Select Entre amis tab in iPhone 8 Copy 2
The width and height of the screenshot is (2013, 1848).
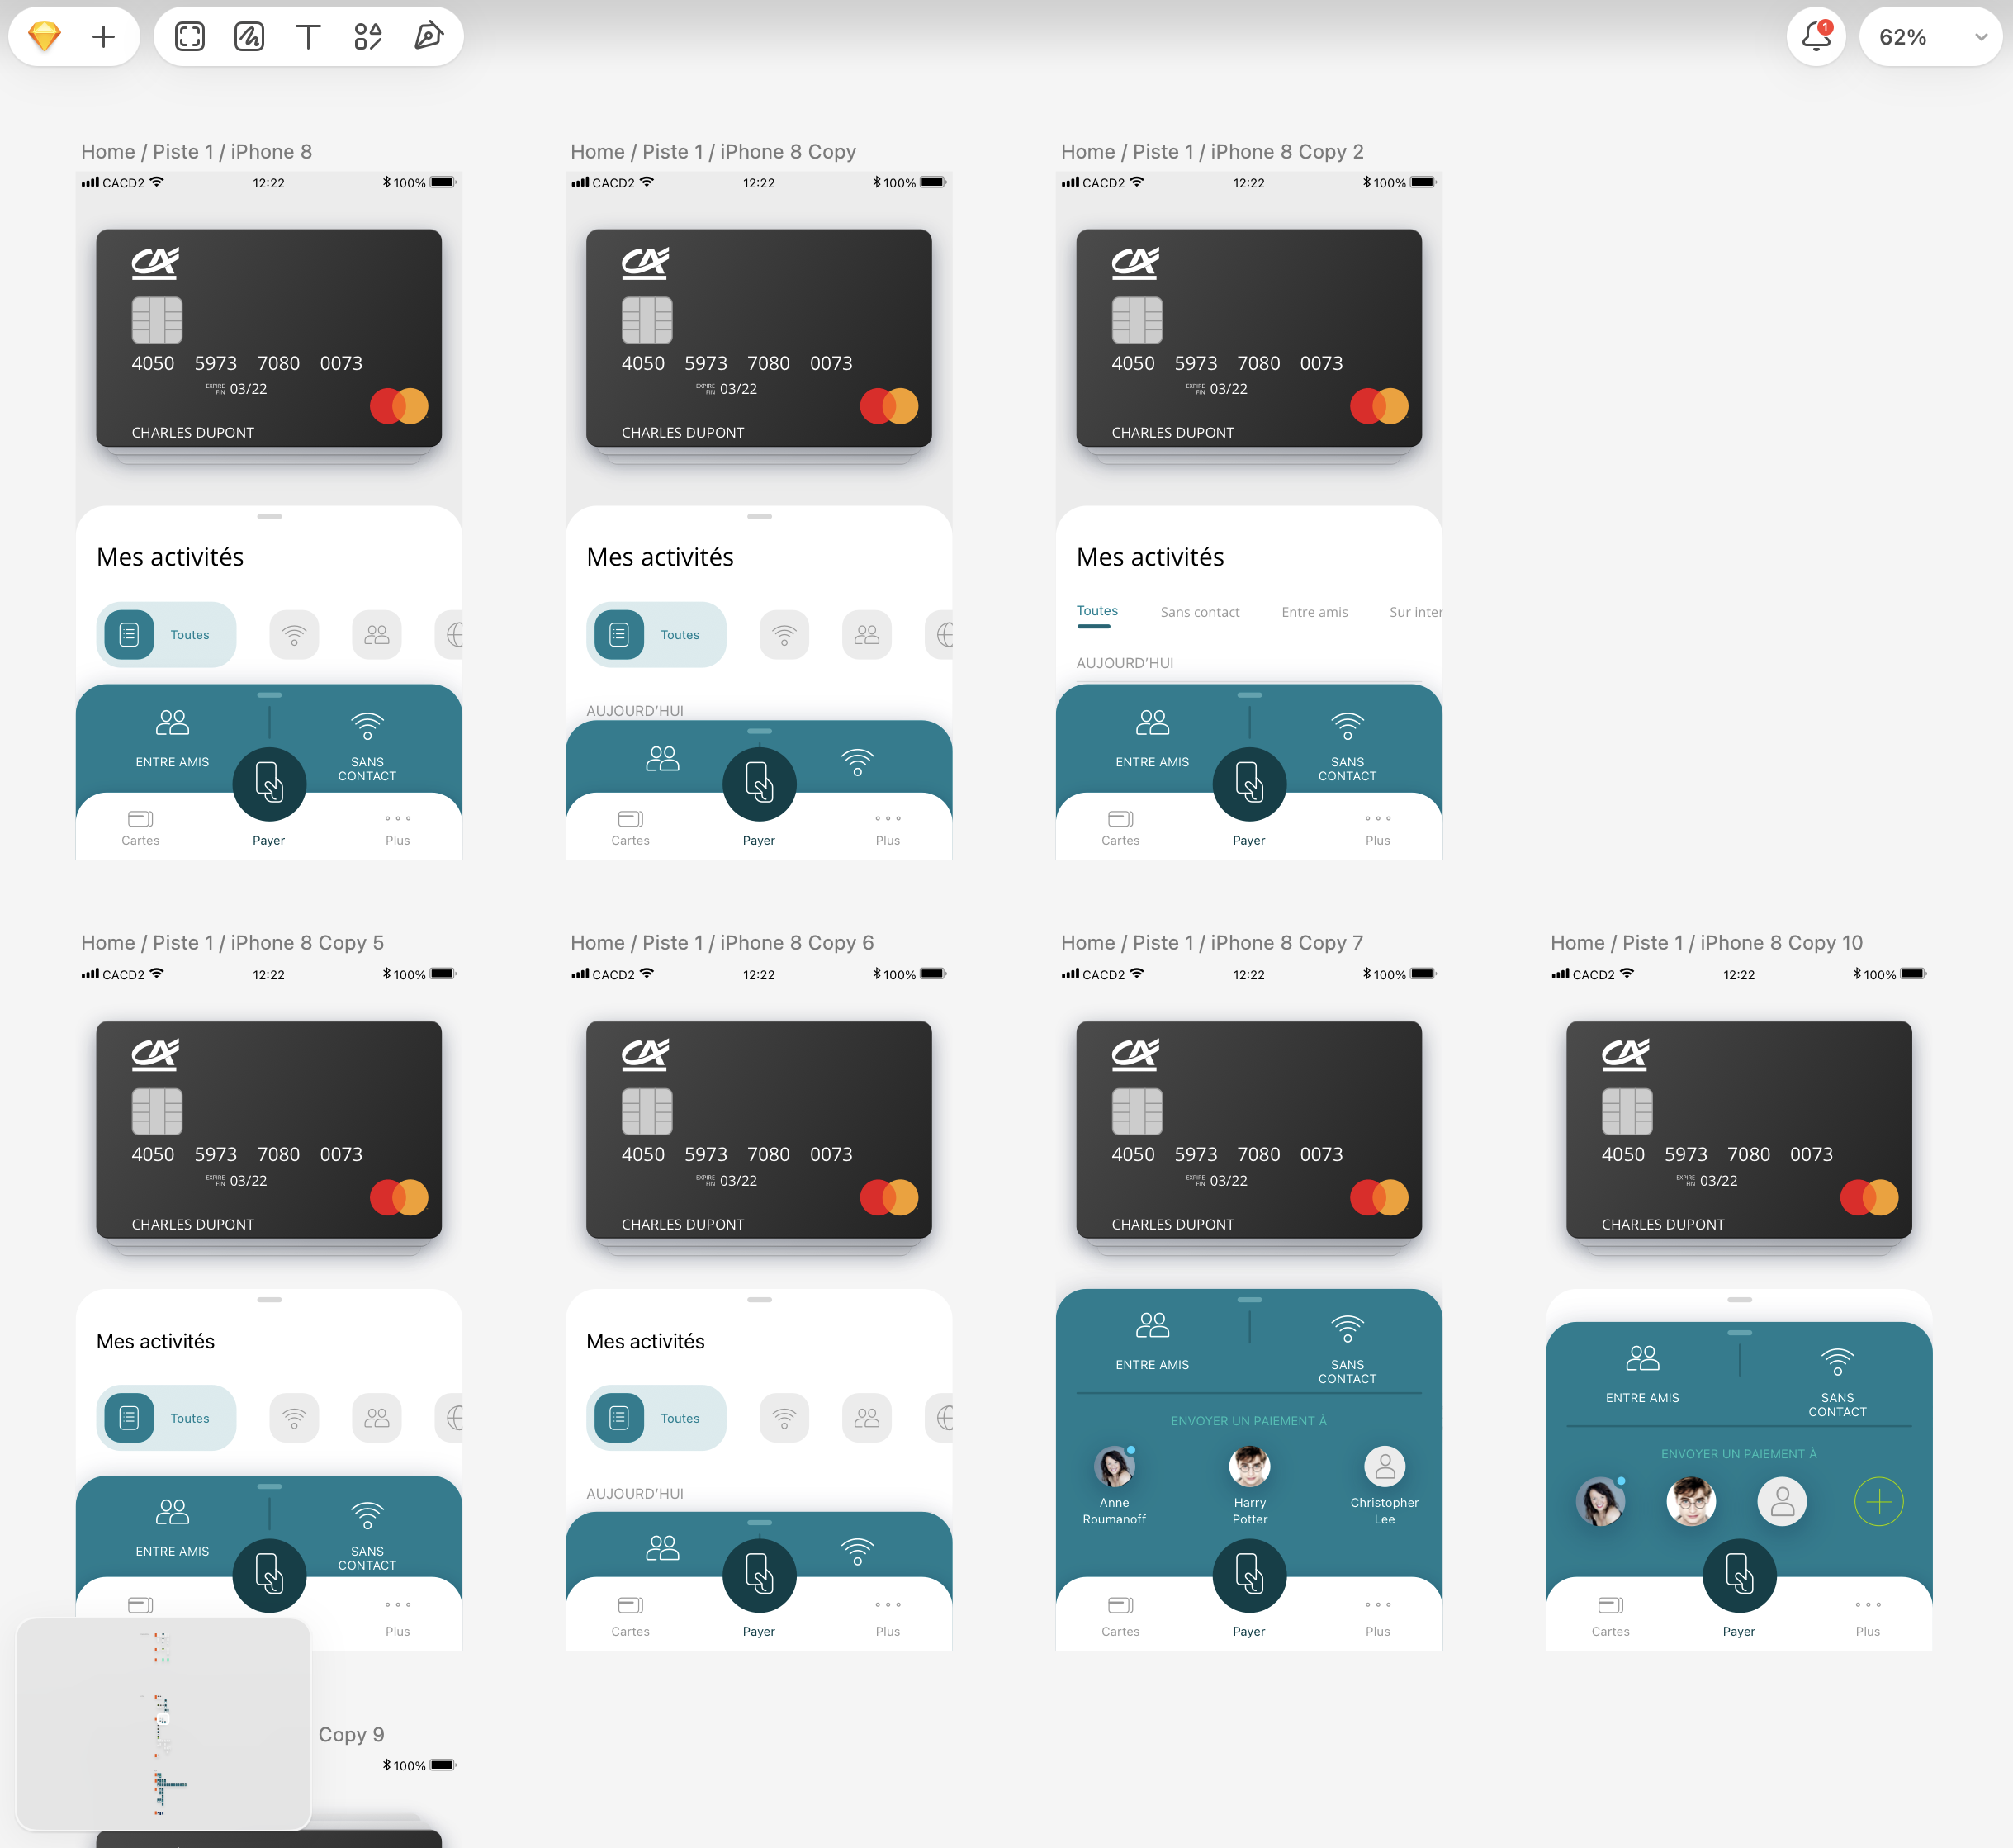1314,612
